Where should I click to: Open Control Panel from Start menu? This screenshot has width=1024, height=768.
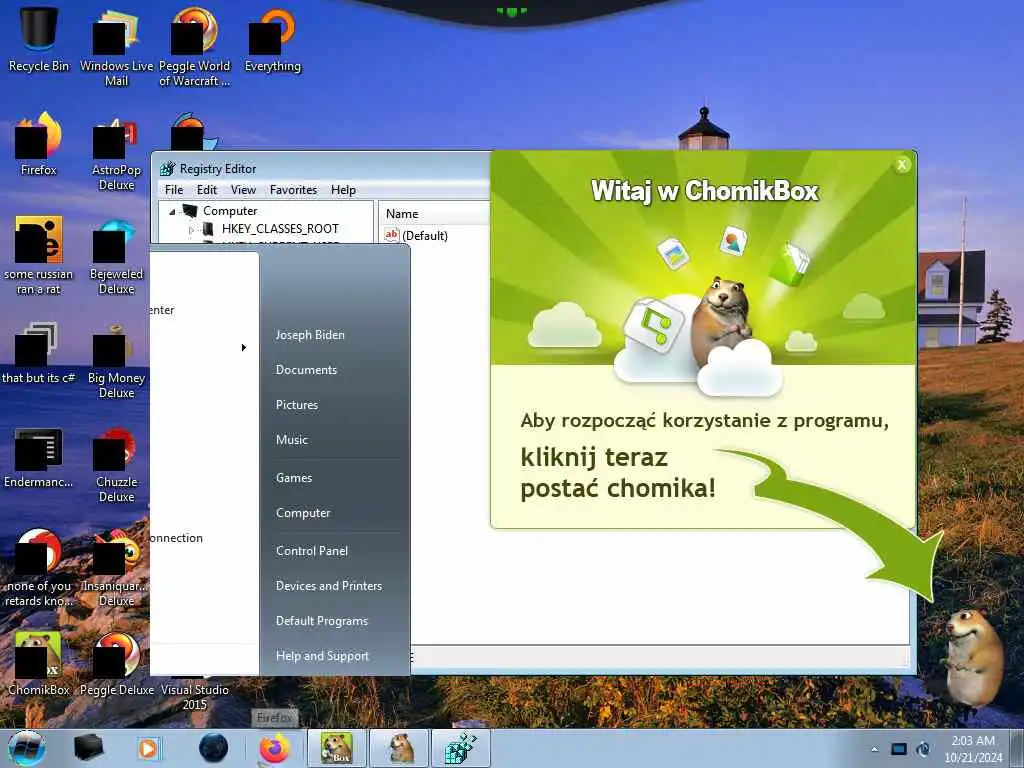[312, 551]
